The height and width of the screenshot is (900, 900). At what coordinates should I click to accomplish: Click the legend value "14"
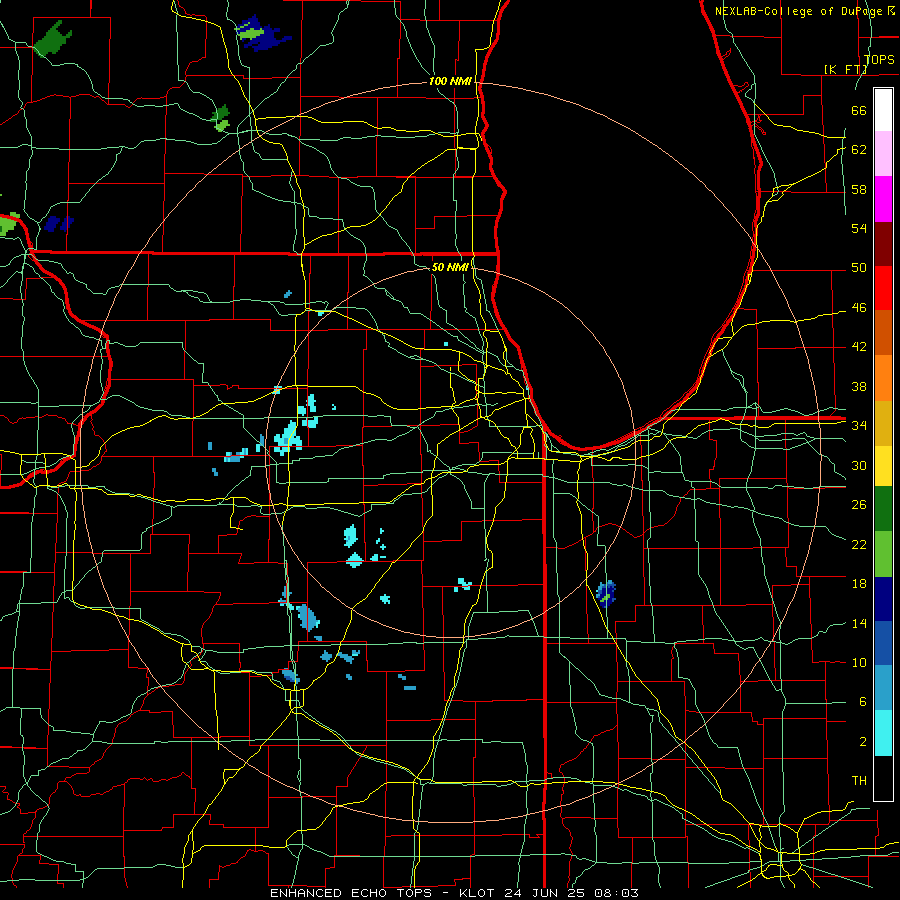(x=859, y=623)
